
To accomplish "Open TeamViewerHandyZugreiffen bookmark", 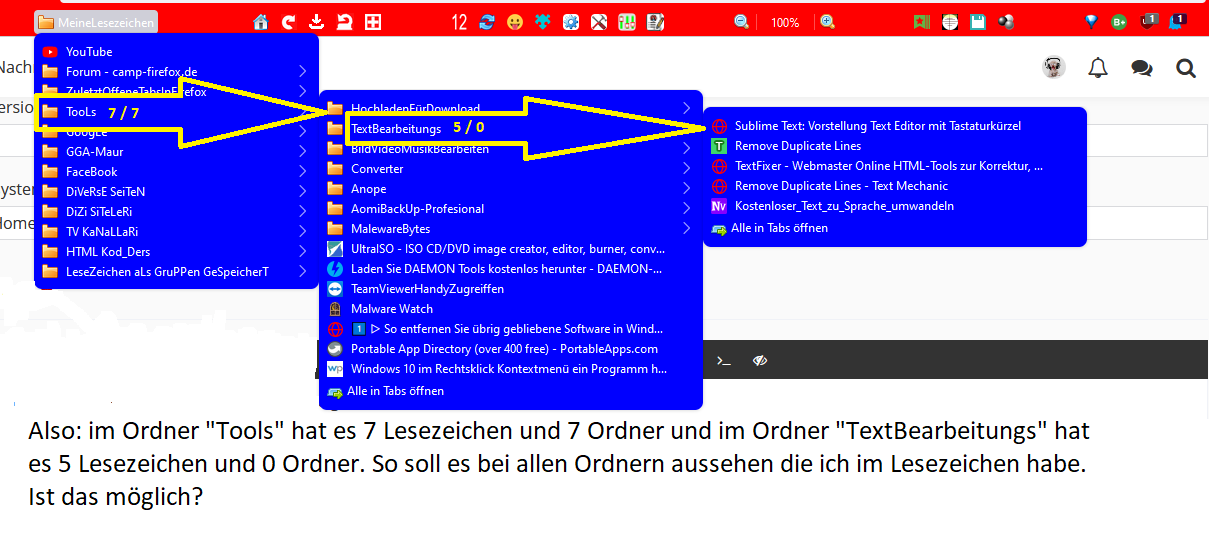I will (x=510, y=289).
